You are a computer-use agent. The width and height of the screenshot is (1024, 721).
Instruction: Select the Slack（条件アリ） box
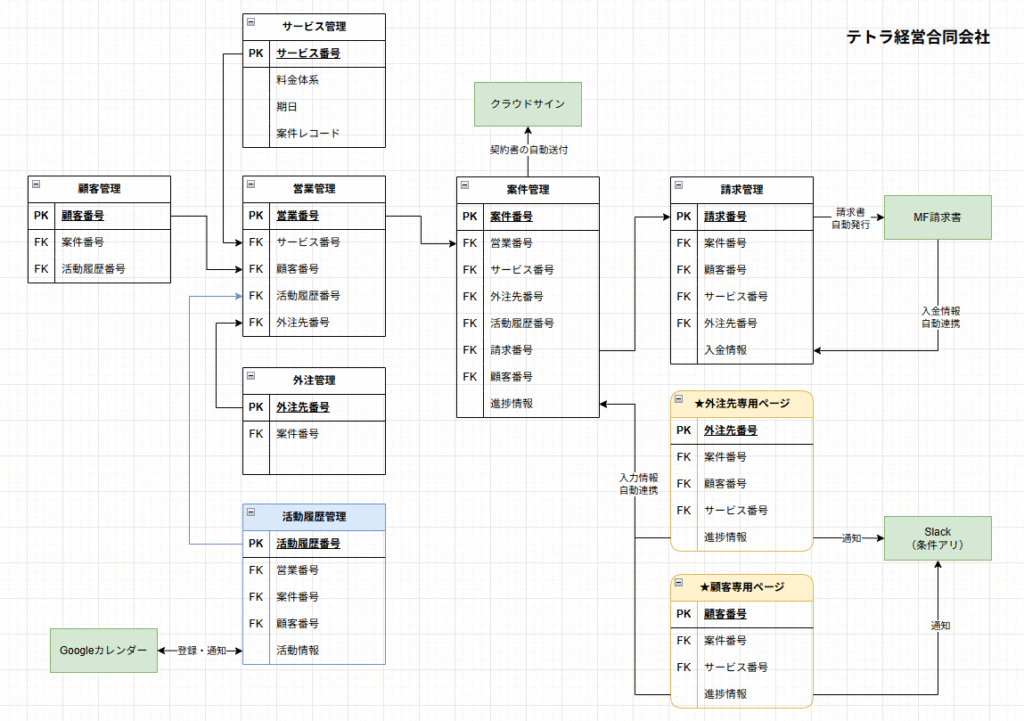pyautogui.click(x=937, y=538)
